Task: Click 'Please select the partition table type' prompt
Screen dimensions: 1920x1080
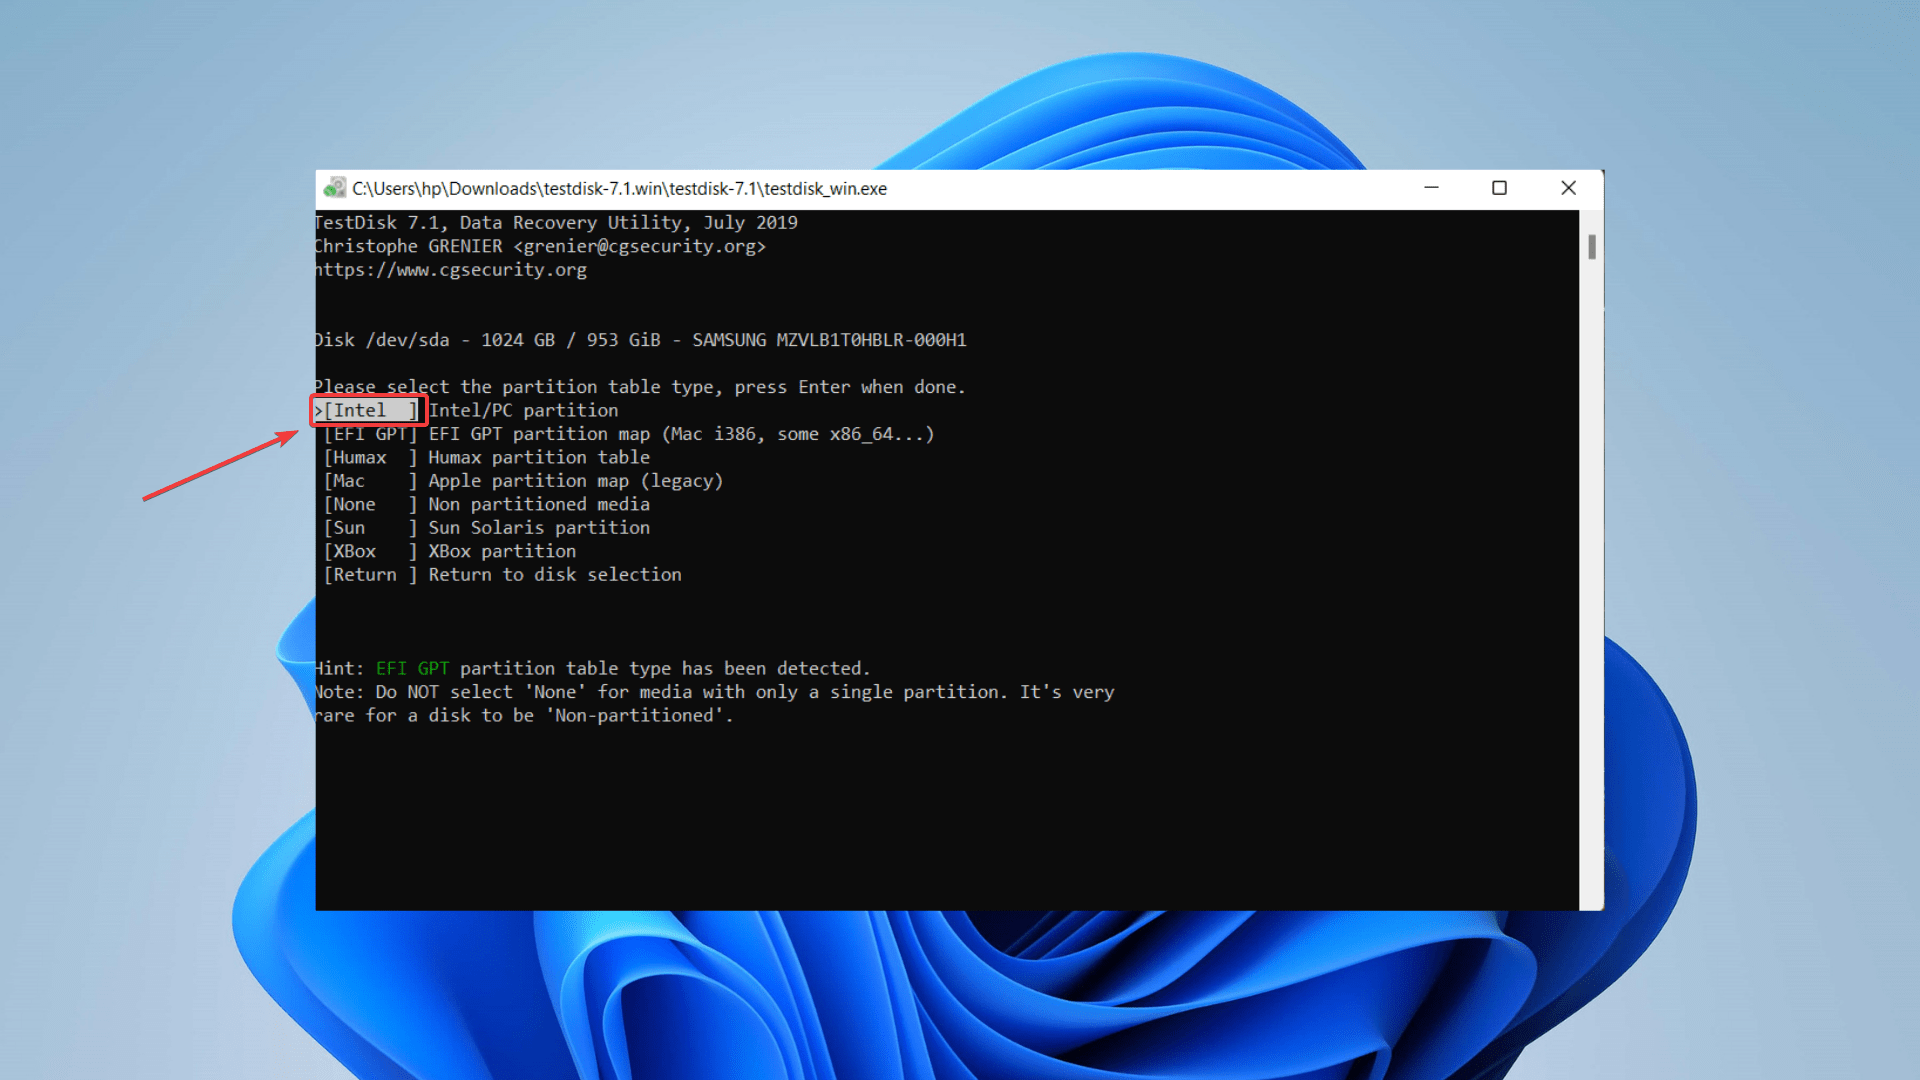Action: (641, 387)
